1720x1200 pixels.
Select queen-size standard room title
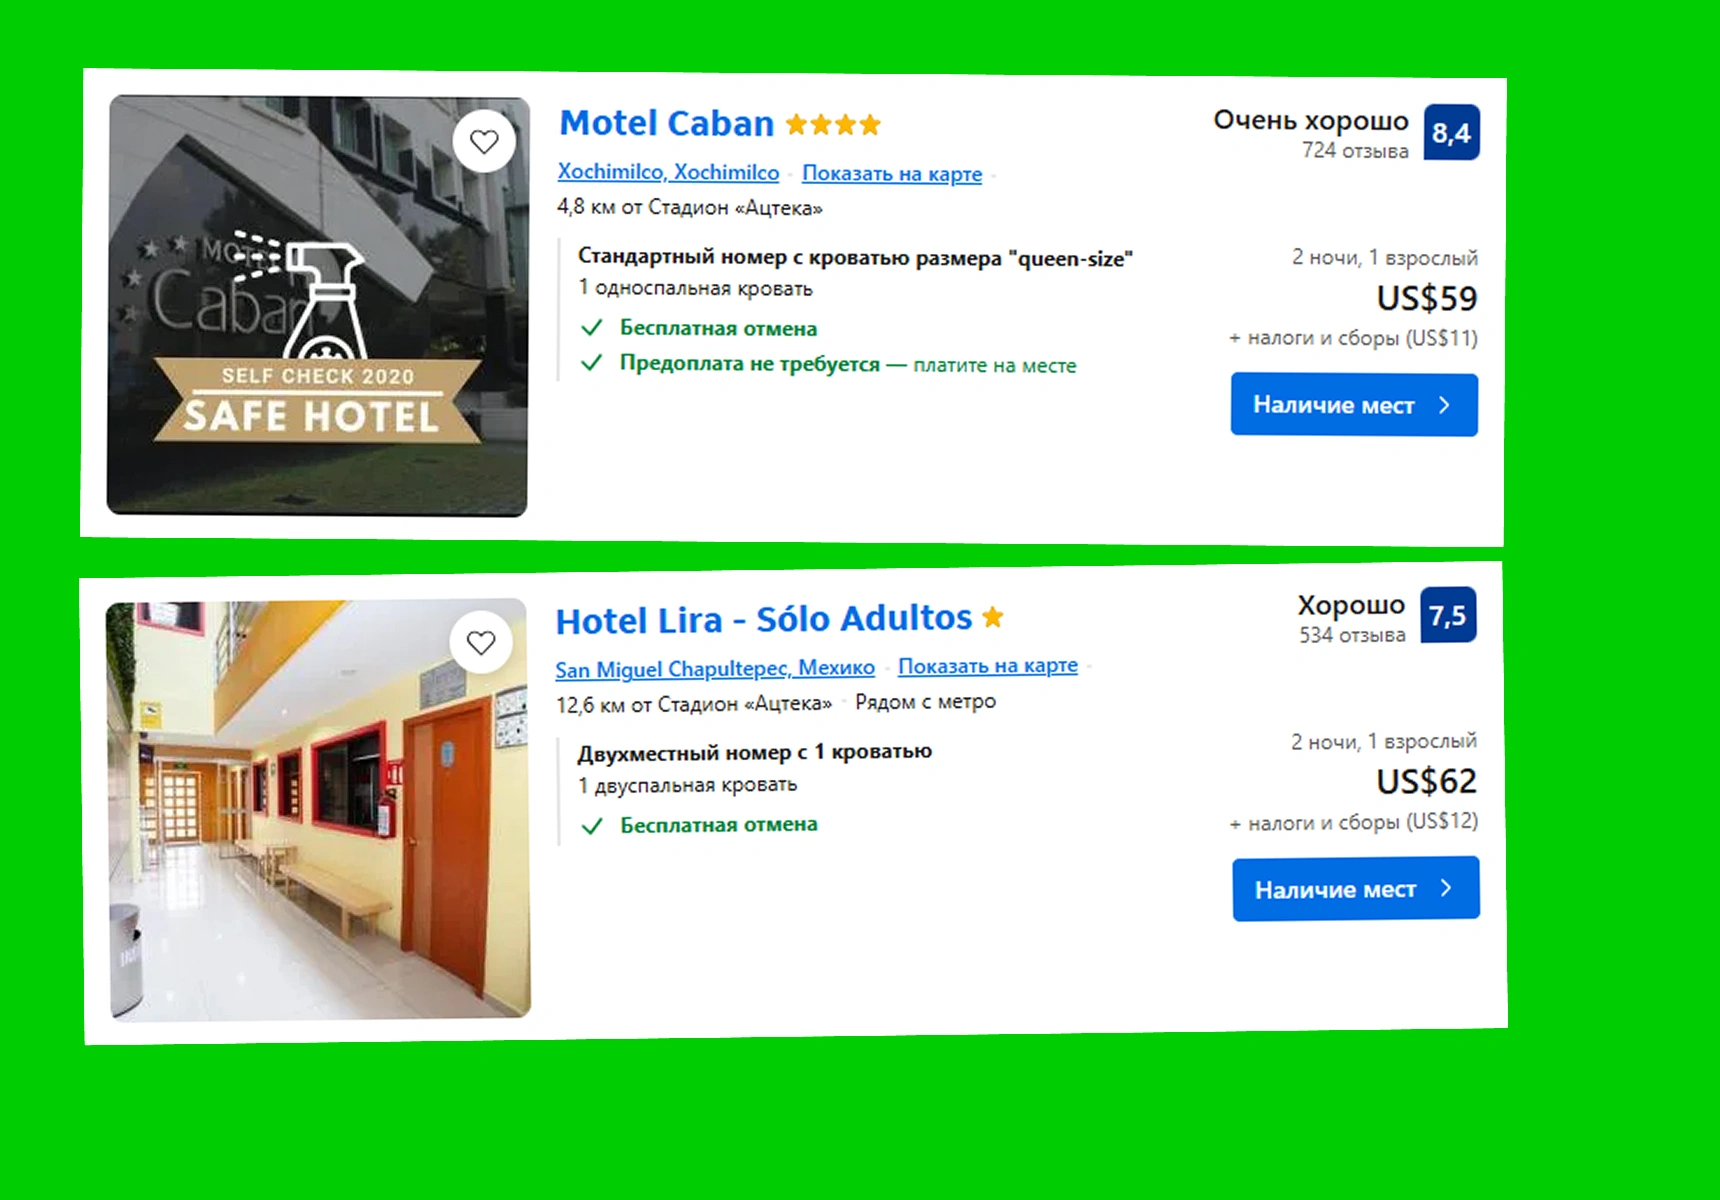855,258
